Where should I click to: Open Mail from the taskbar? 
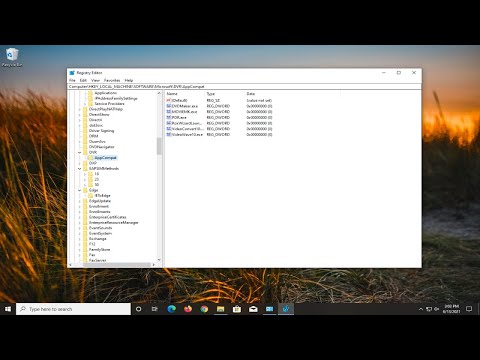[253, 309]
